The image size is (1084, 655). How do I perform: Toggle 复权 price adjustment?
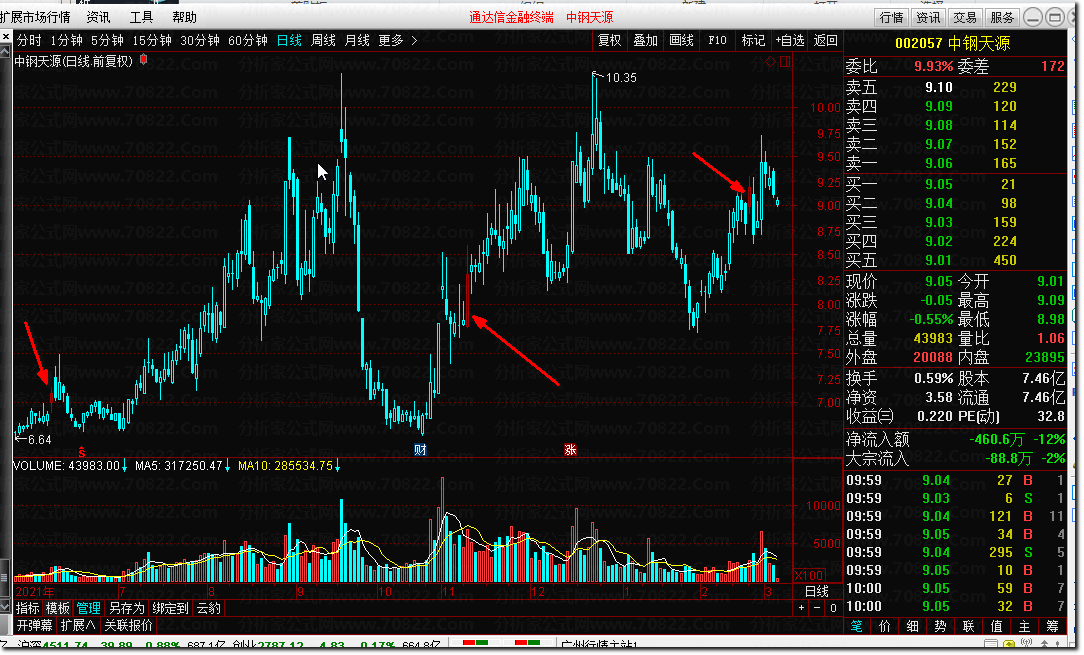[x=610, y=40]
